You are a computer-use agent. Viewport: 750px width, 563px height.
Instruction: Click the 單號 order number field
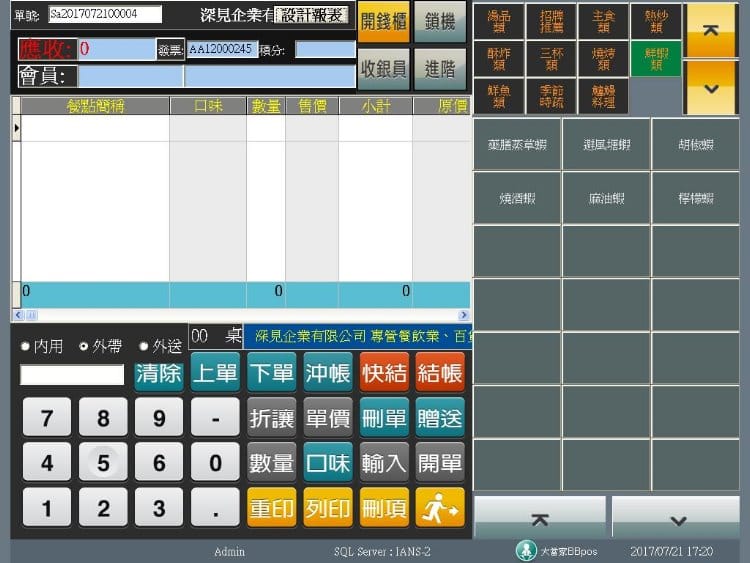(105, 14)
